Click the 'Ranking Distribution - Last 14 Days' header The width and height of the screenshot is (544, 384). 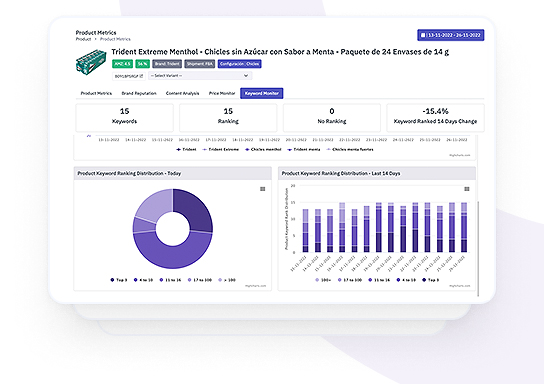(377, 173)
